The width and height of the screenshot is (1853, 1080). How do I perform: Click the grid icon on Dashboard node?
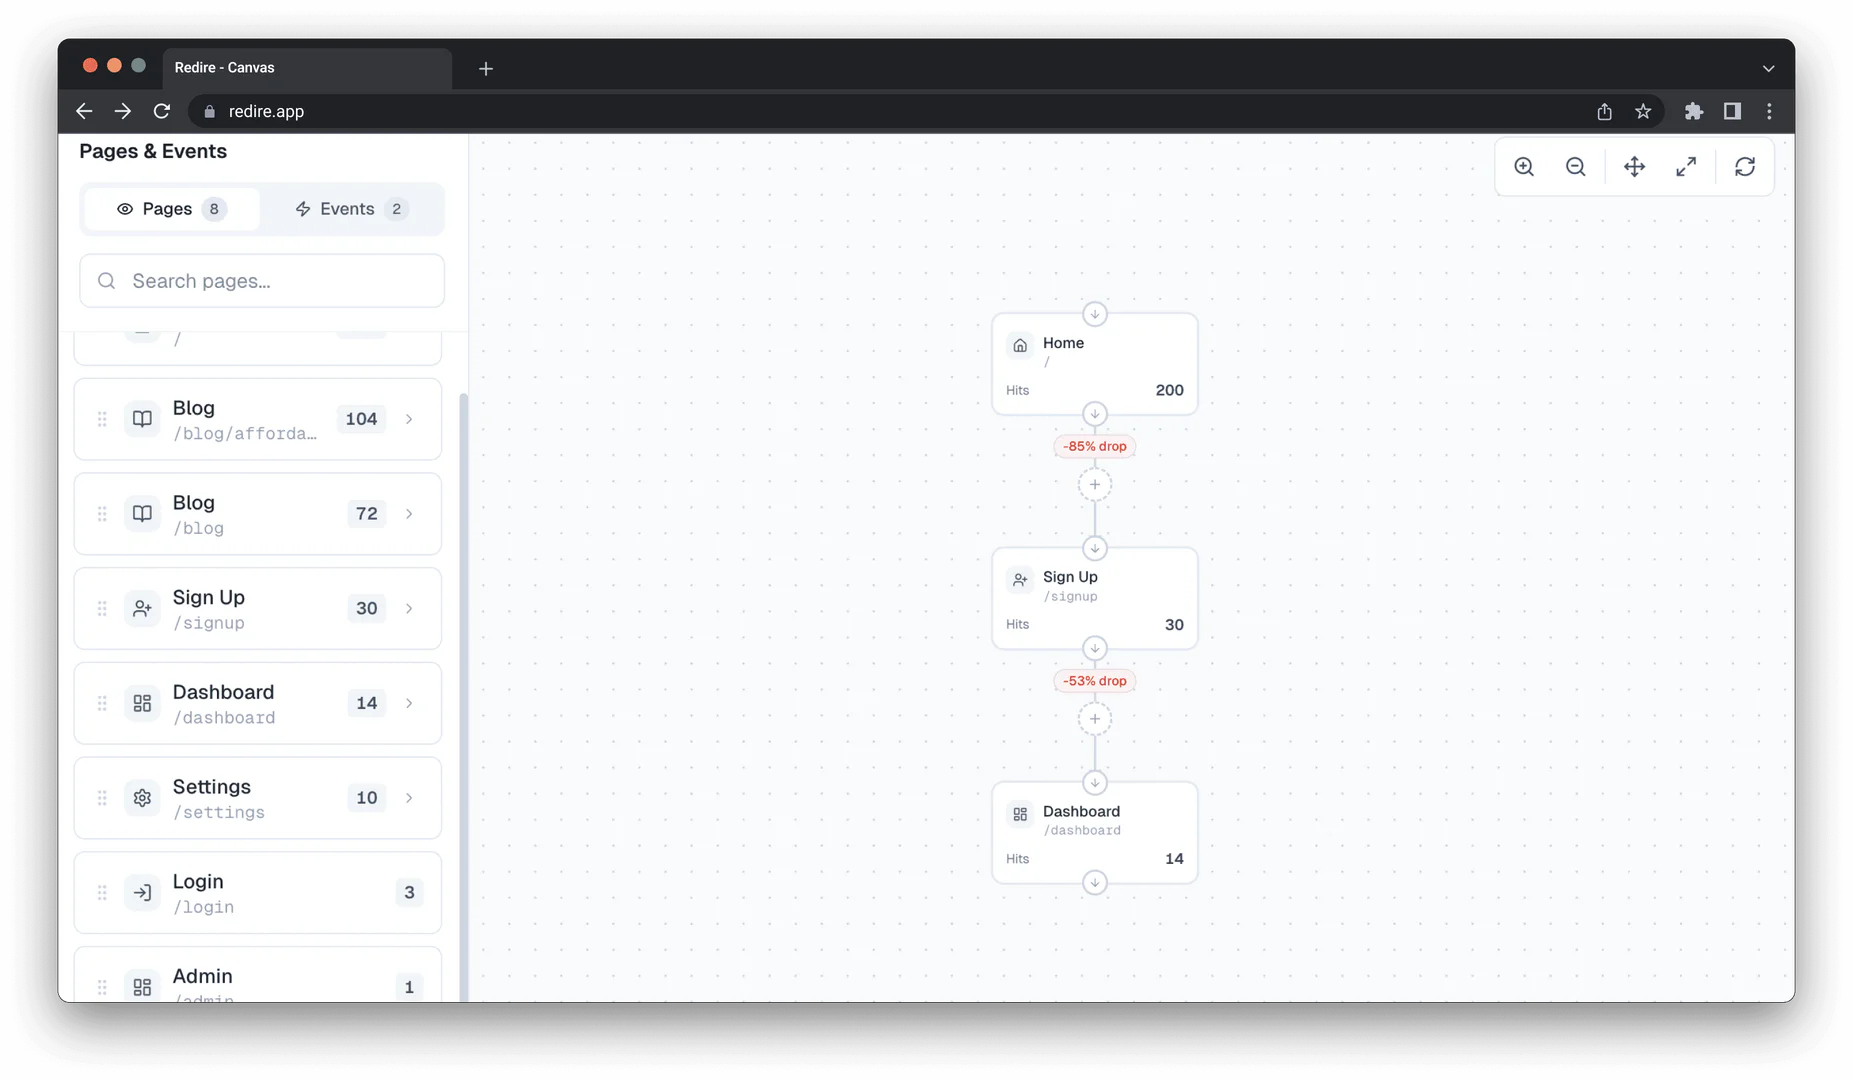tap(1019, 814)
